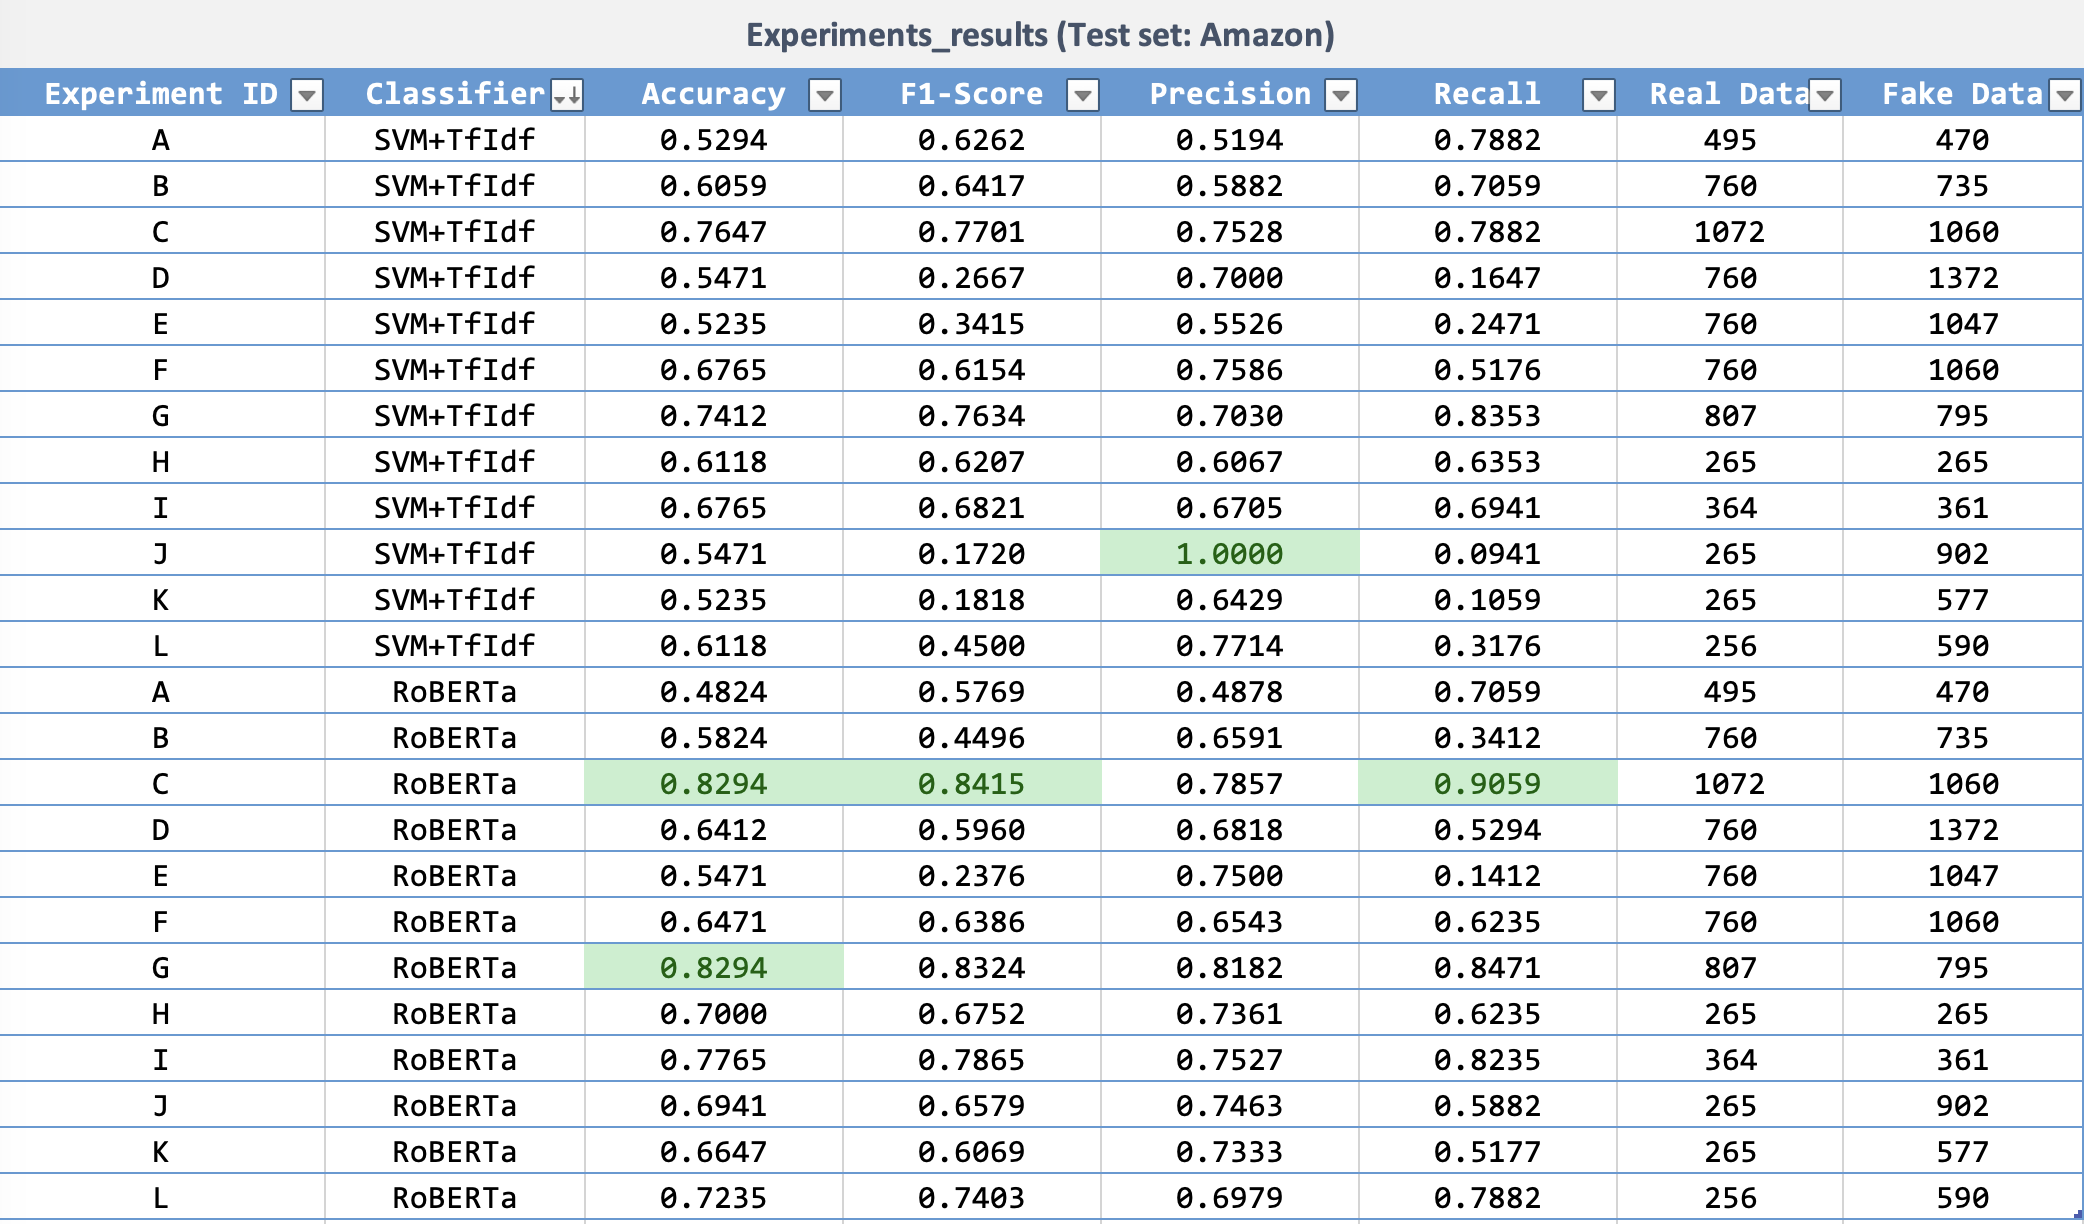This screenshot has height=1224, width=2084.
Task: Select the first SVM+TfIdf classifier cell
Action: [x=454, y=139]
